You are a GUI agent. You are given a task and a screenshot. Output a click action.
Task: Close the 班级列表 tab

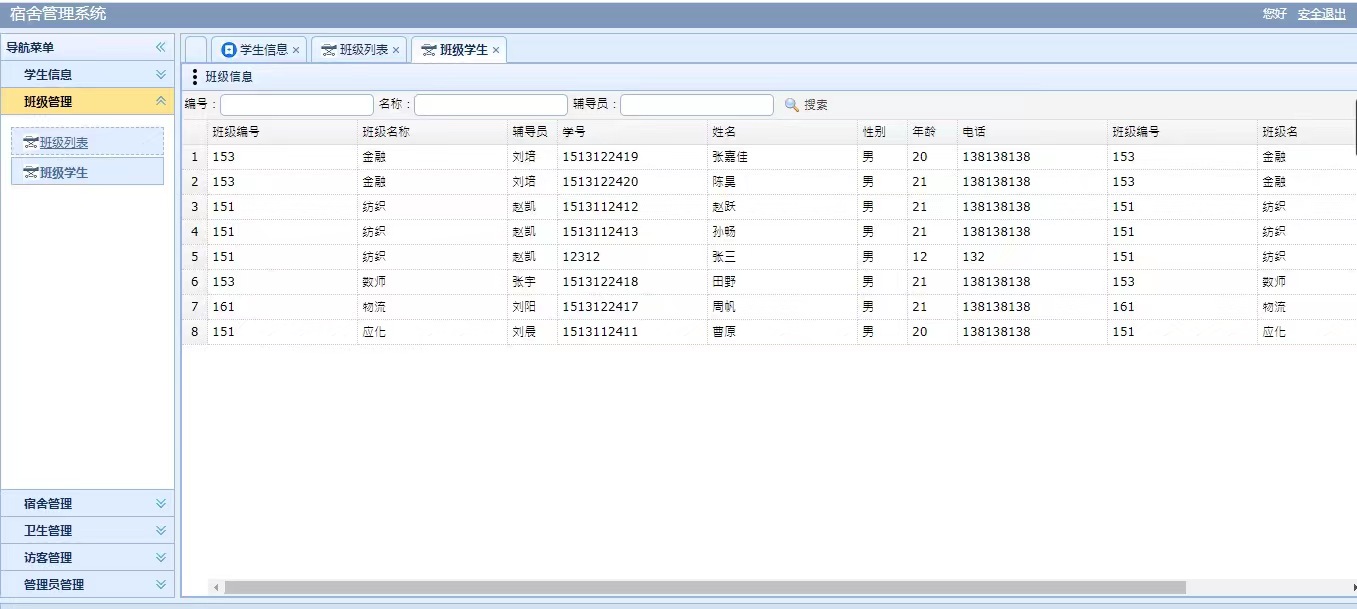tap(396, 50)
